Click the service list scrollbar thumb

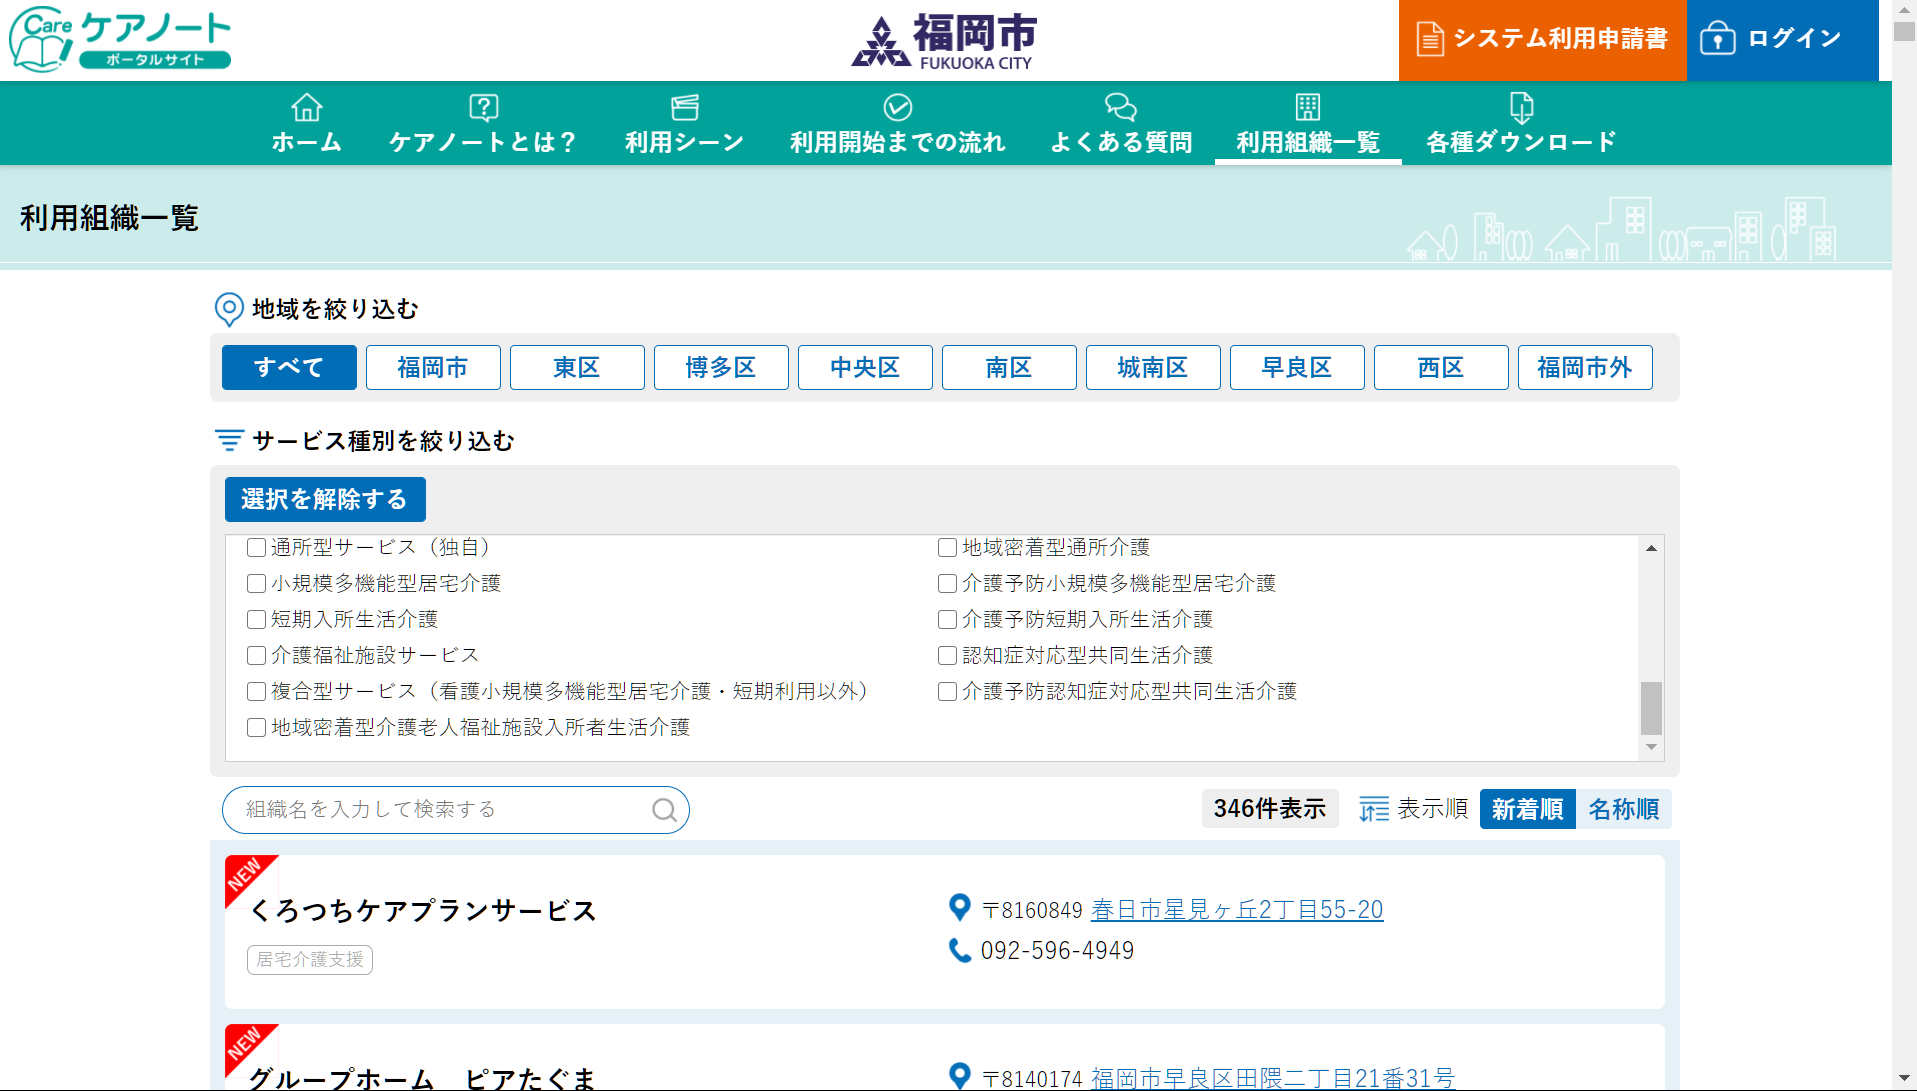[1651, 708]
